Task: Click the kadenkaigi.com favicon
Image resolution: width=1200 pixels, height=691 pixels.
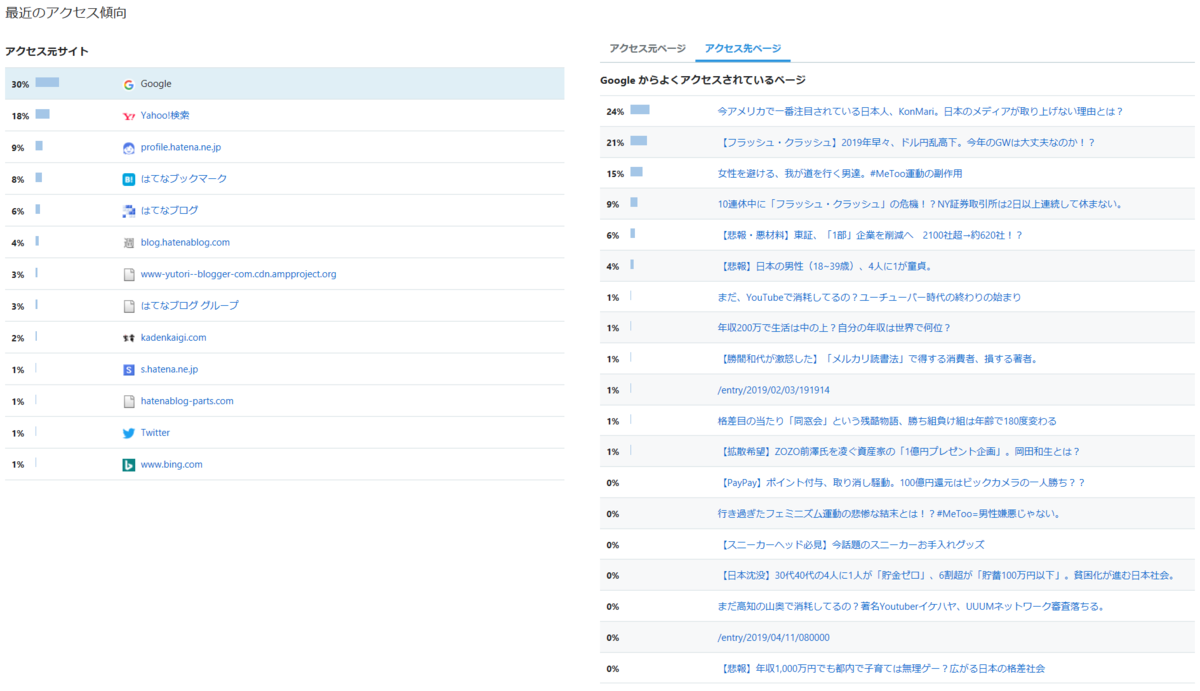Action: click(x=128, y=338)
